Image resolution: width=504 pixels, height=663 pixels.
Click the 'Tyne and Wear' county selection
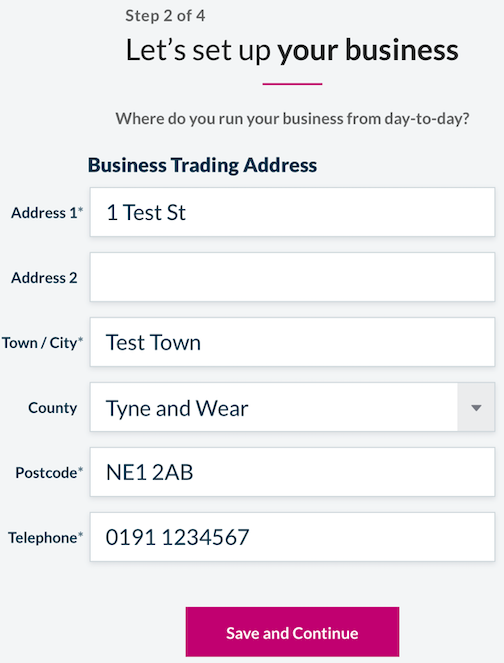point(177,408)
